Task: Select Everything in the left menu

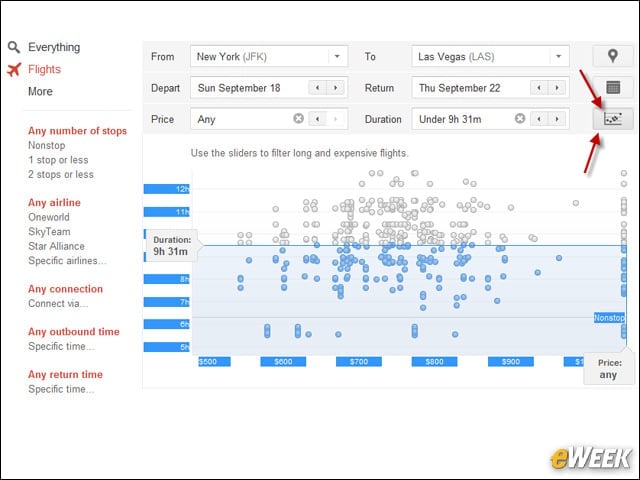Action: [54, 47]
